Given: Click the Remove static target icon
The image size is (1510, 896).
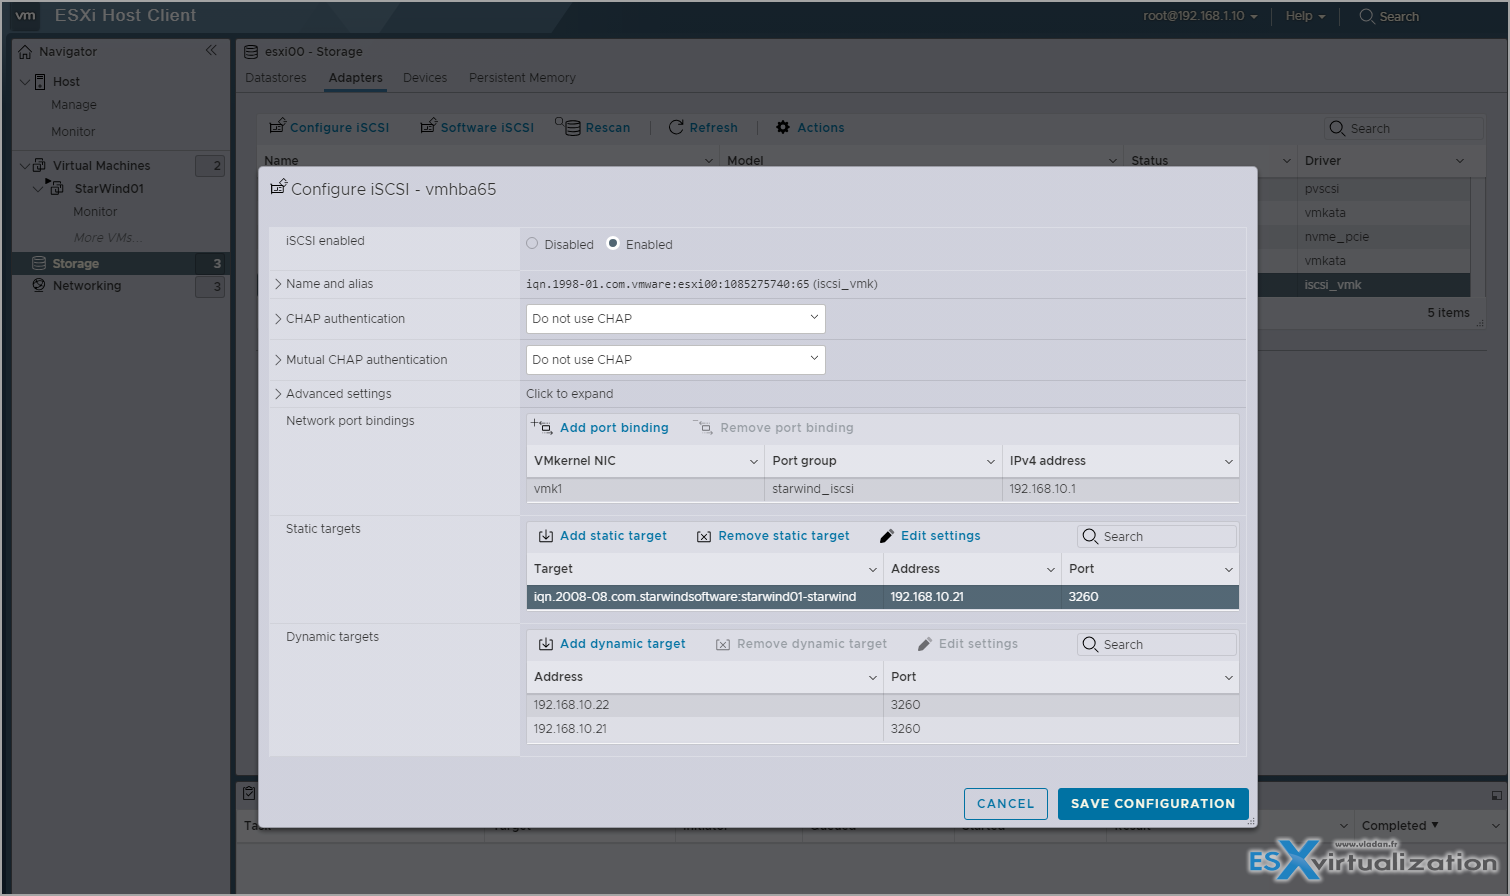Looking at the screenshot, I should point(704,536).
